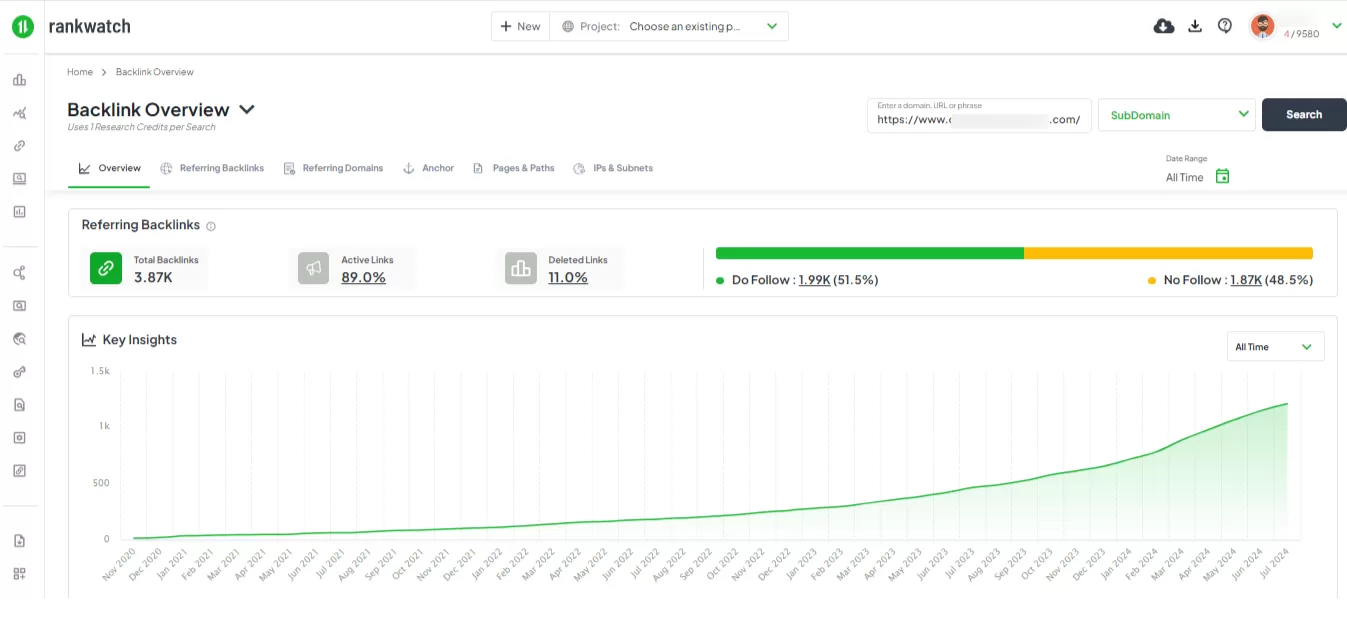This screenshot has height=636, width=1347.
Task: Open the chain link icon in sidebar
Action: pos(19,146)
